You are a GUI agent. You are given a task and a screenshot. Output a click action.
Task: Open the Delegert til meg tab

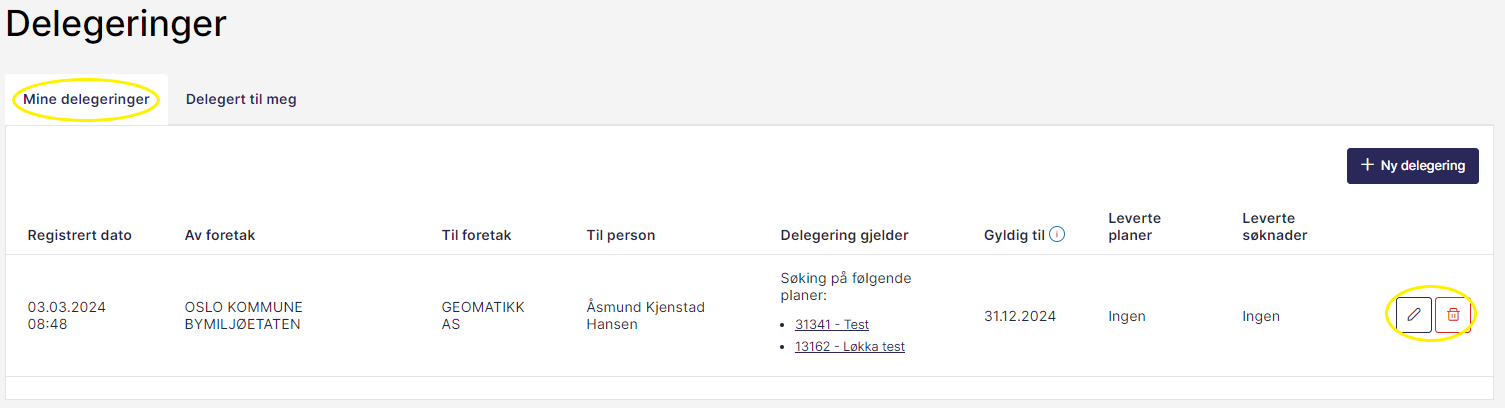coord(241,100)
